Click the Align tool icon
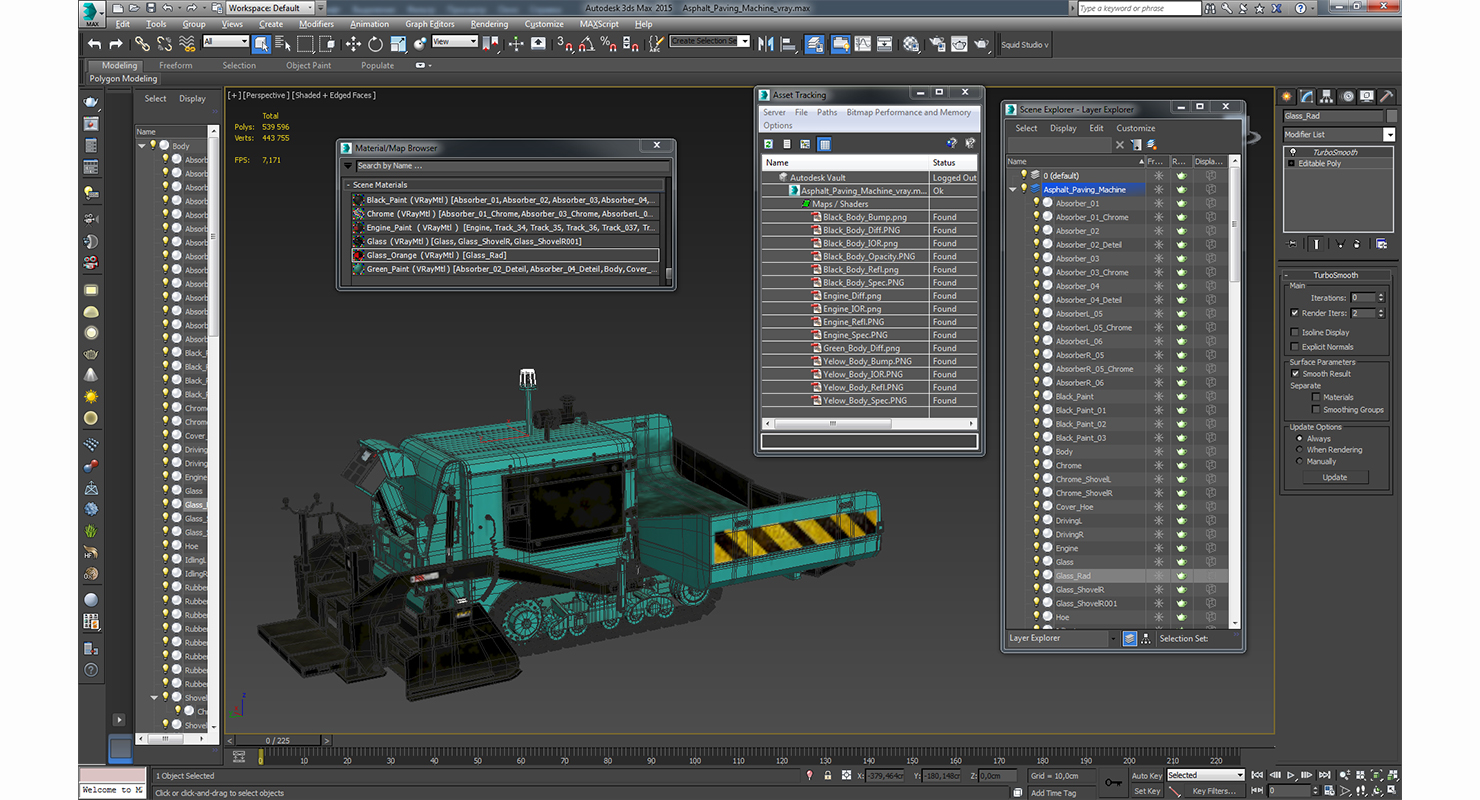 pos(788,44)
